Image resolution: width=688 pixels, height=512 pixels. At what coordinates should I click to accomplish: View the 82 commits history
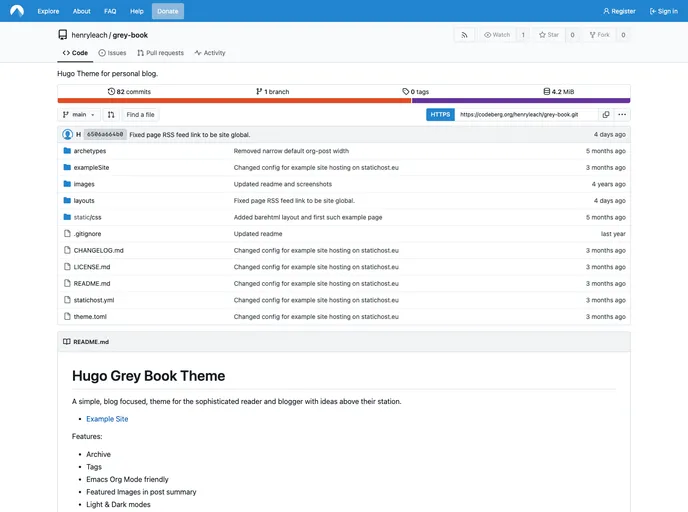click(129, 91)
